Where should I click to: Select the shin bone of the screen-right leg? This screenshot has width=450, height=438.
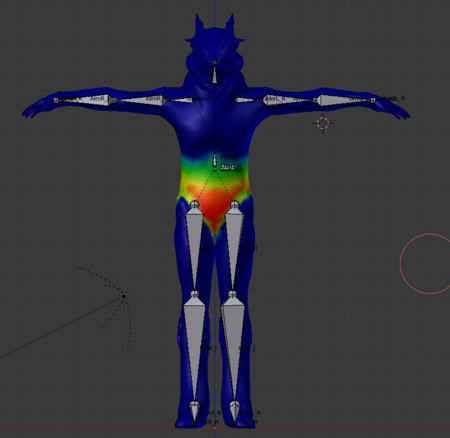click(x=233, y=349)
